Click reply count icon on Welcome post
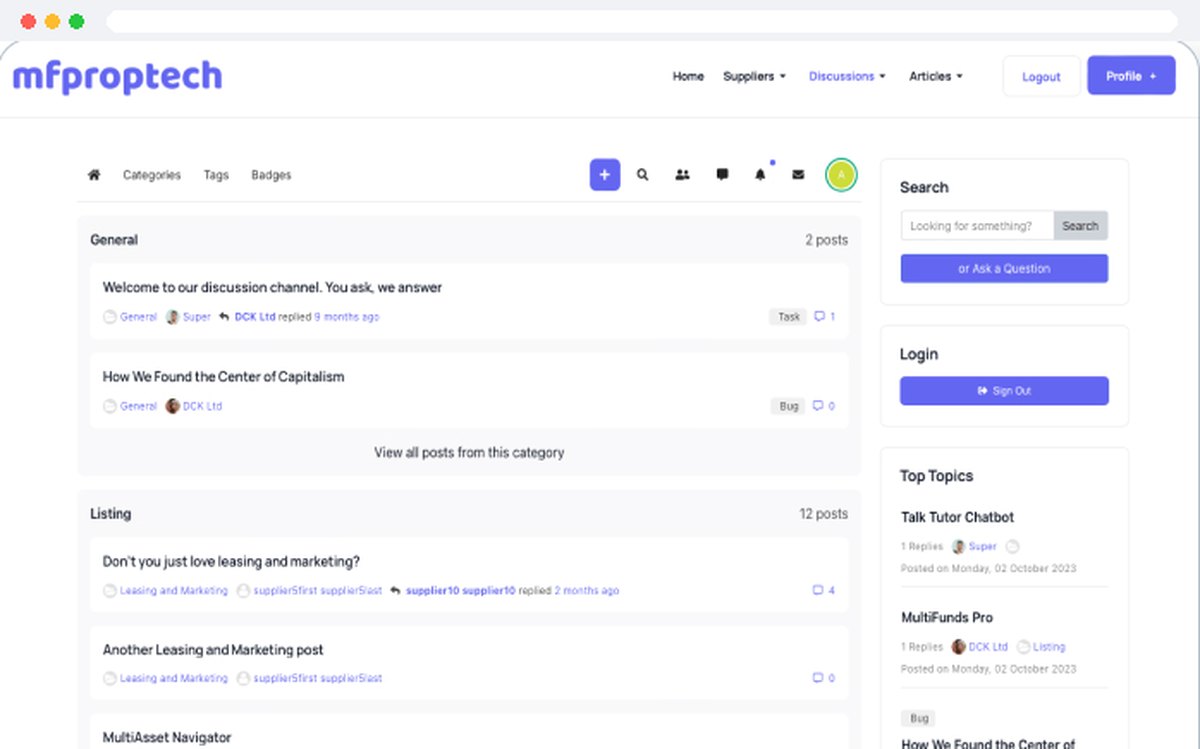 tap(819, 317)
